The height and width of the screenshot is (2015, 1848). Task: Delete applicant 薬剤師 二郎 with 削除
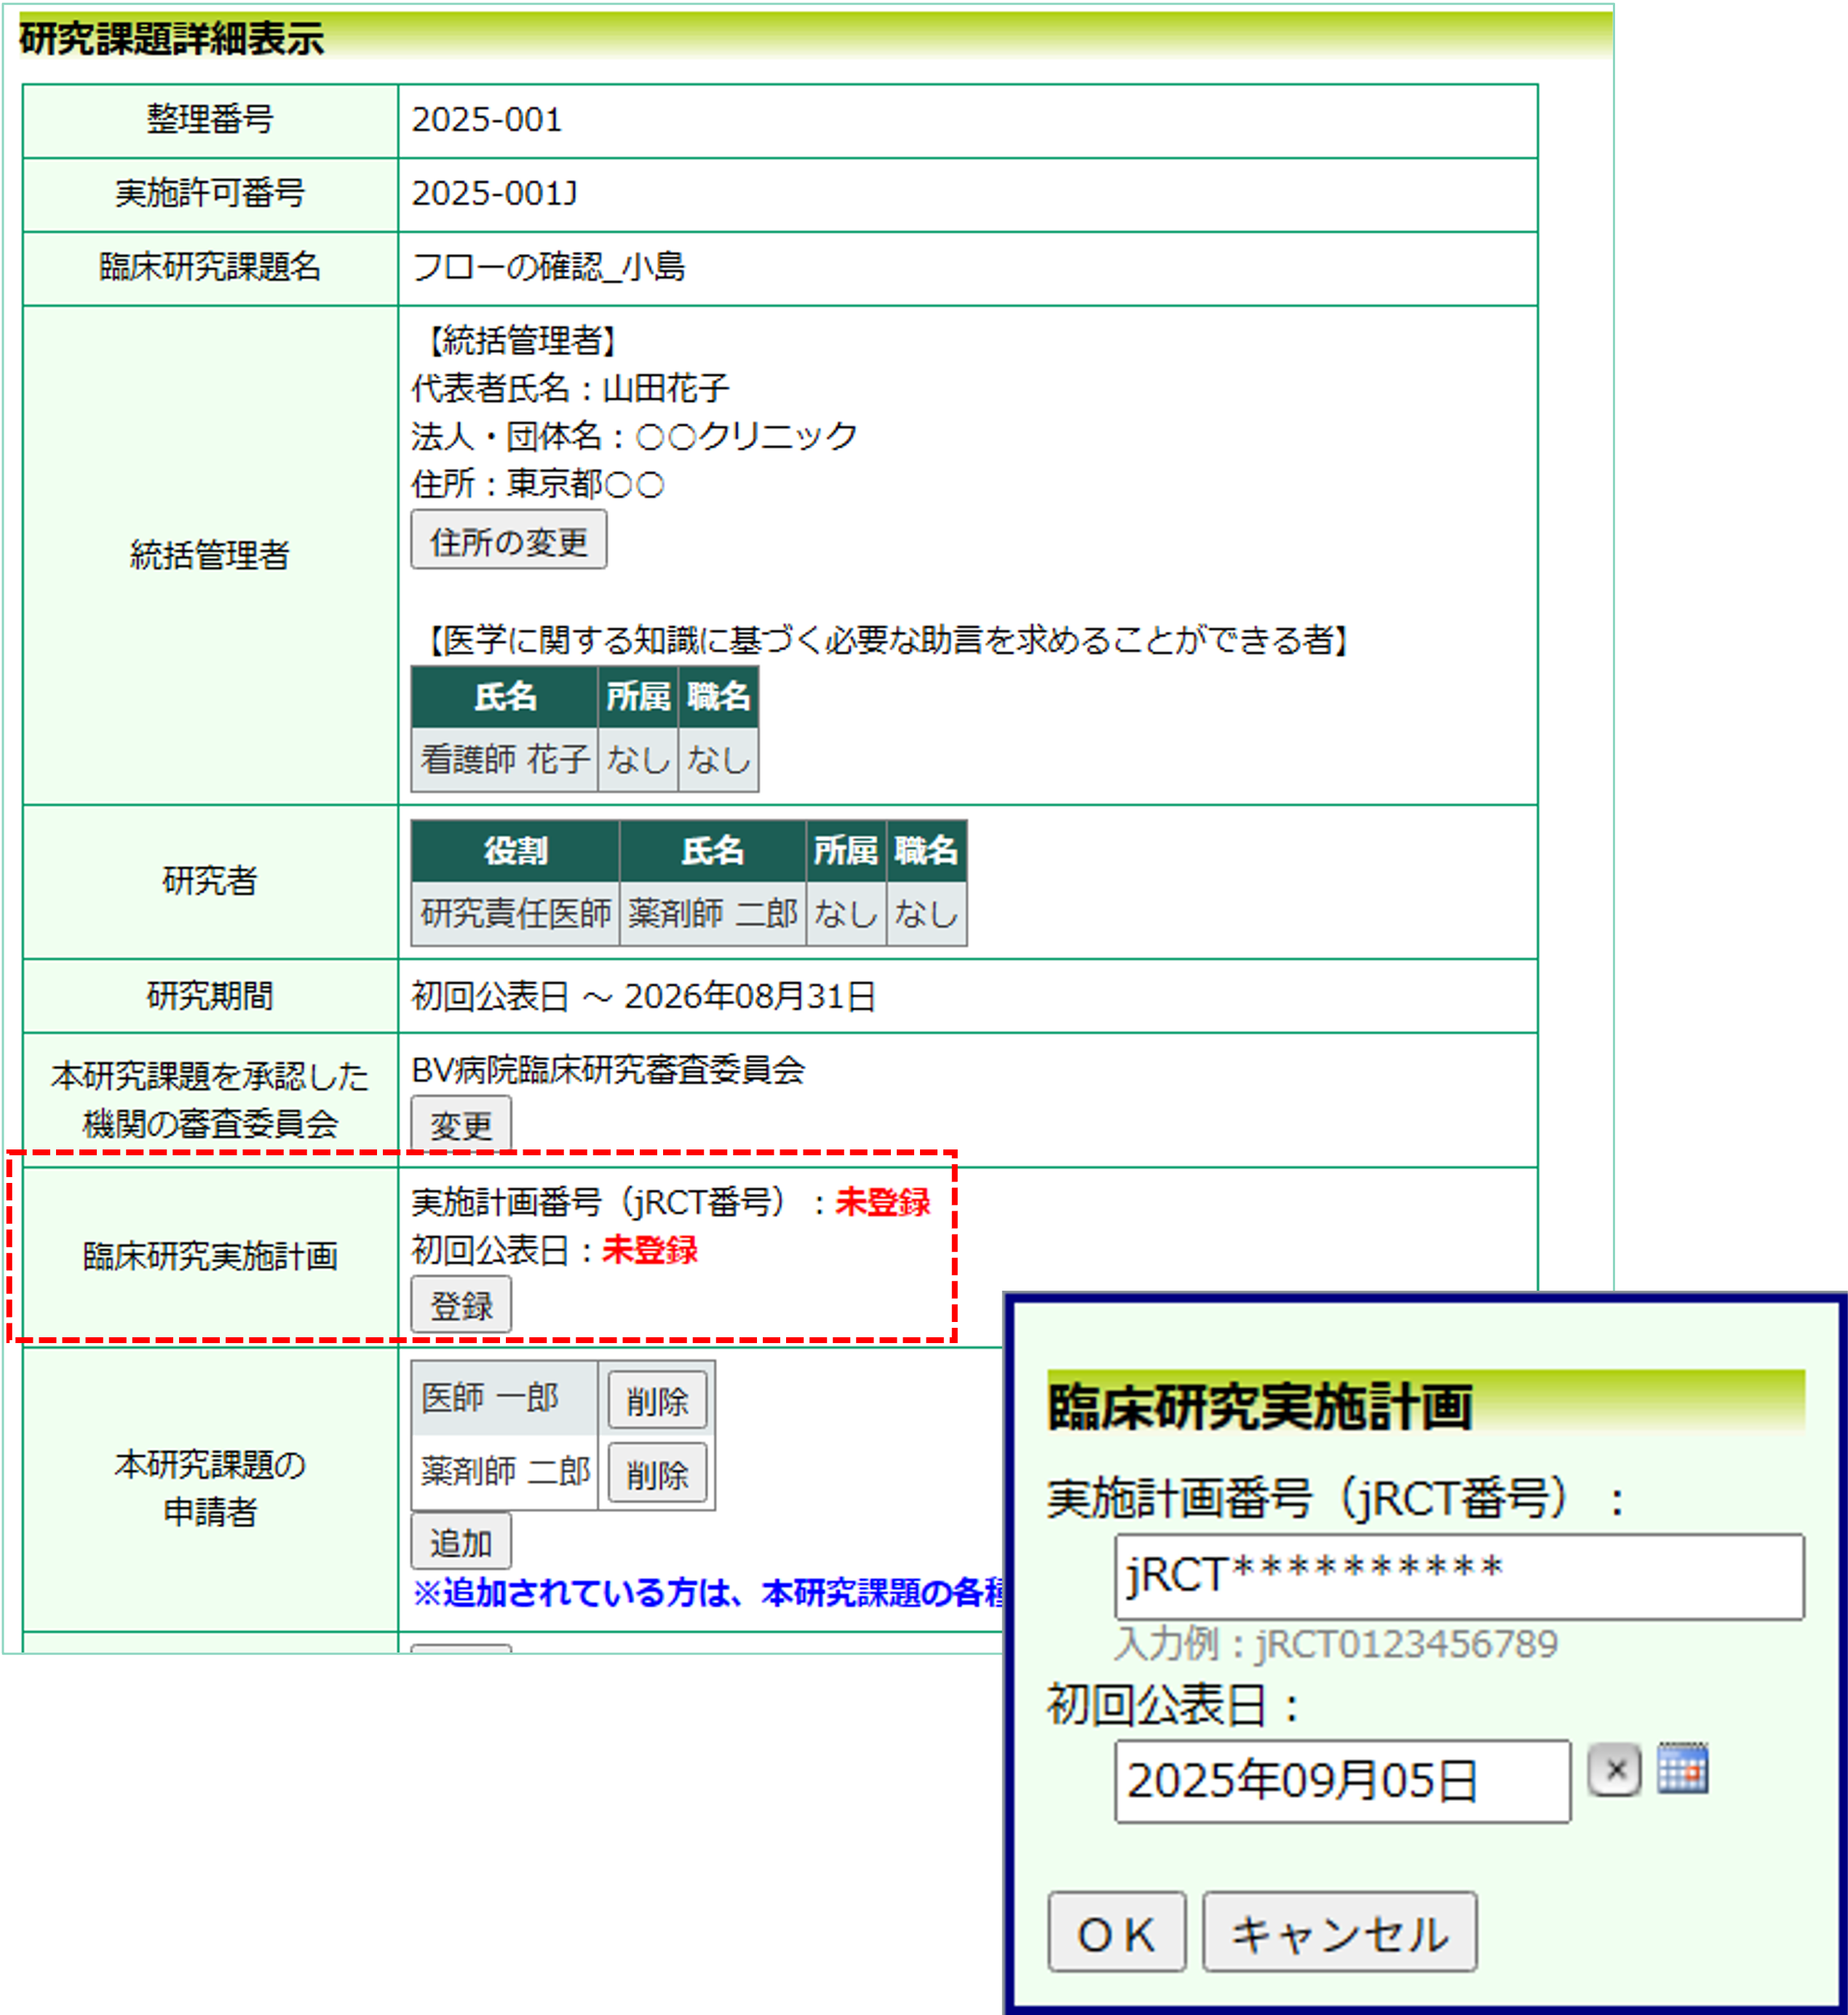pyautogui.click(x=659, y=1473)
